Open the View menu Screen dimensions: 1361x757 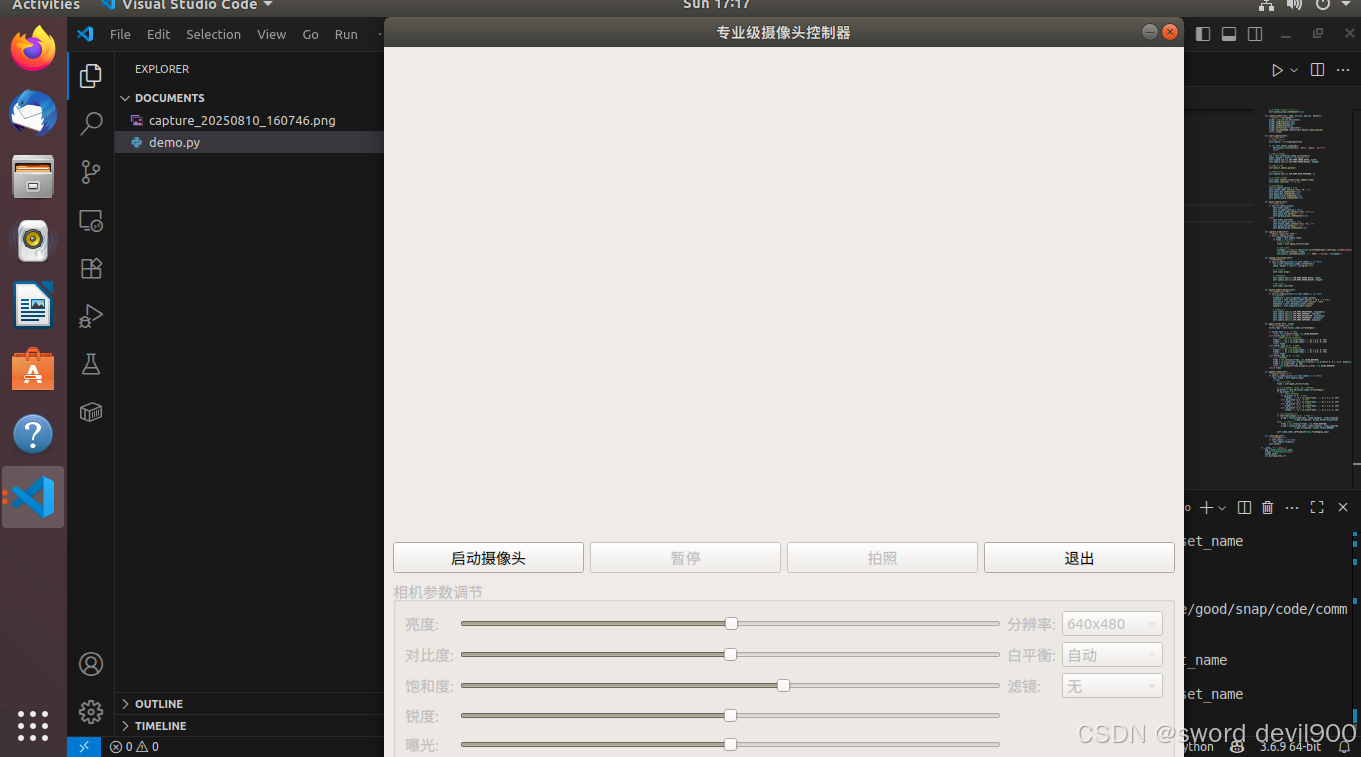click(271, 34)
